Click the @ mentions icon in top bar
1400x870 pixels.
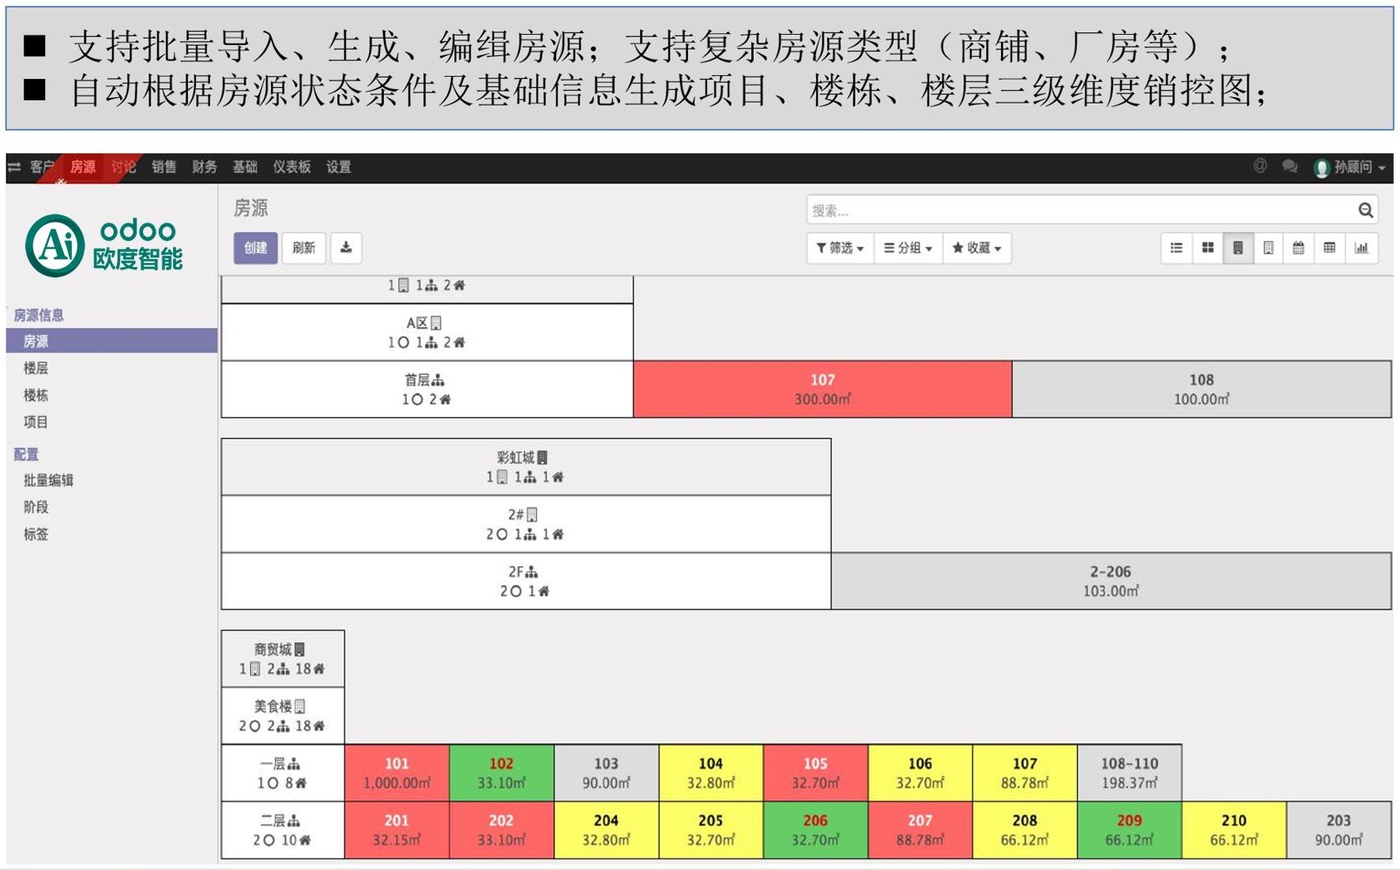pyautogui.click(x=1260, y=166)
